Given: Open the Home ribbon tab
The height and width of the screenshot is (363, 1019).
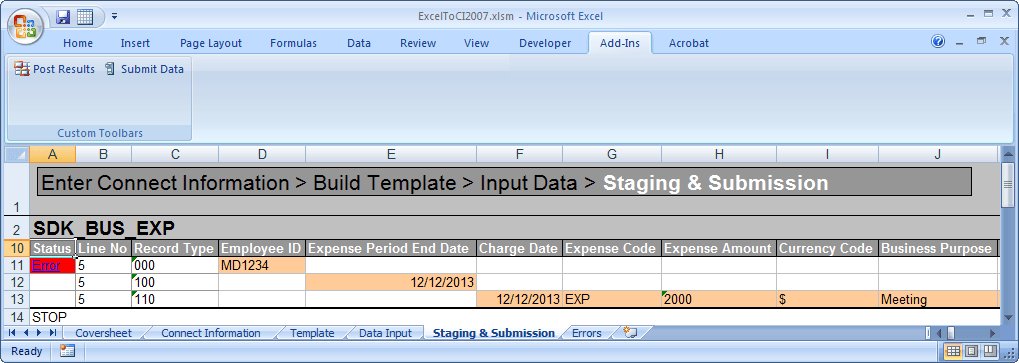Looking at the screenshot, I should click(77, 44).
